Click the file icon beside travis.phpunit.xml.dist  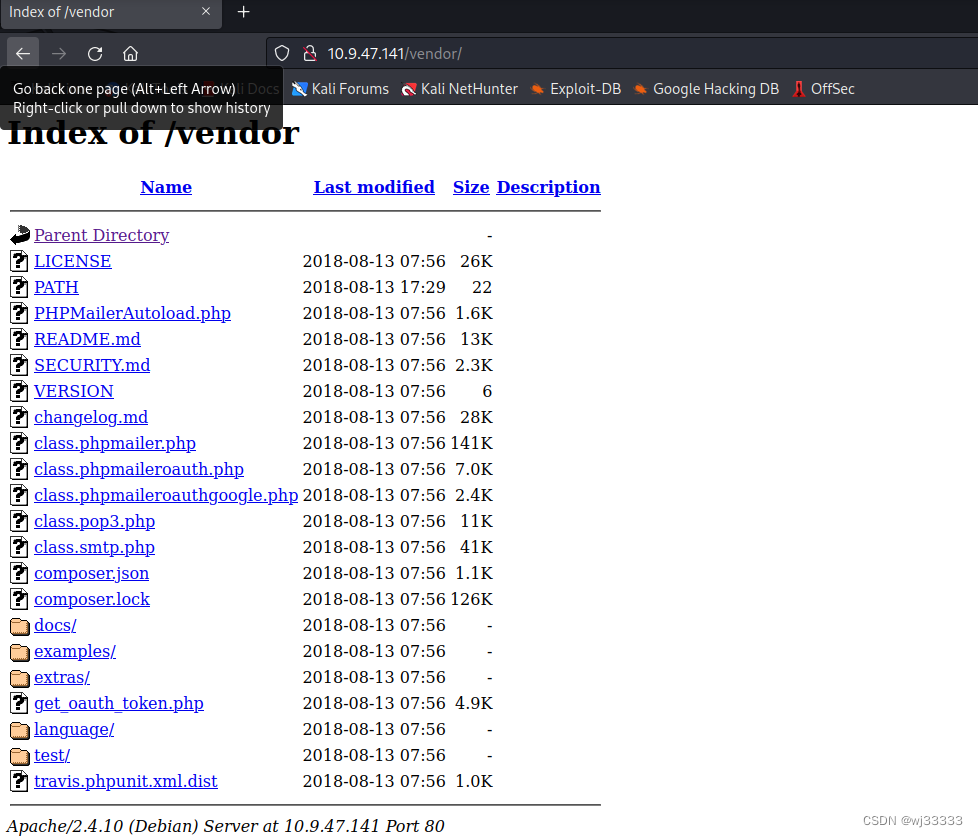[19, 781]
